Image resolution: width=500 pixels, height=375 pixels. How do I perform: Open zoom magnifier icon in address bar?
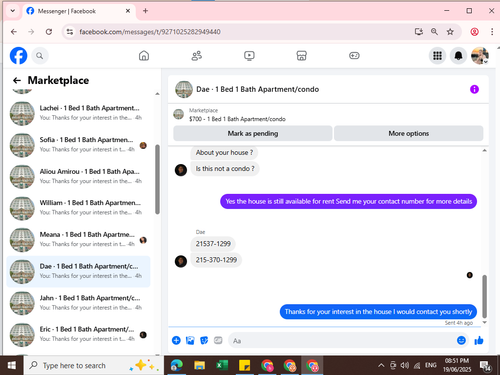434,32
